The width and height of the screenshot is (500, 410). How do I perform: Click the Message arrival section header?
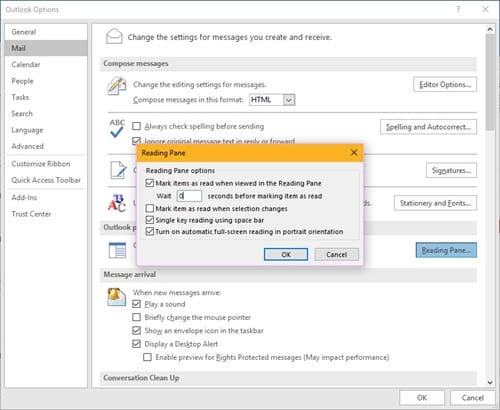click(x=288, y=274)
